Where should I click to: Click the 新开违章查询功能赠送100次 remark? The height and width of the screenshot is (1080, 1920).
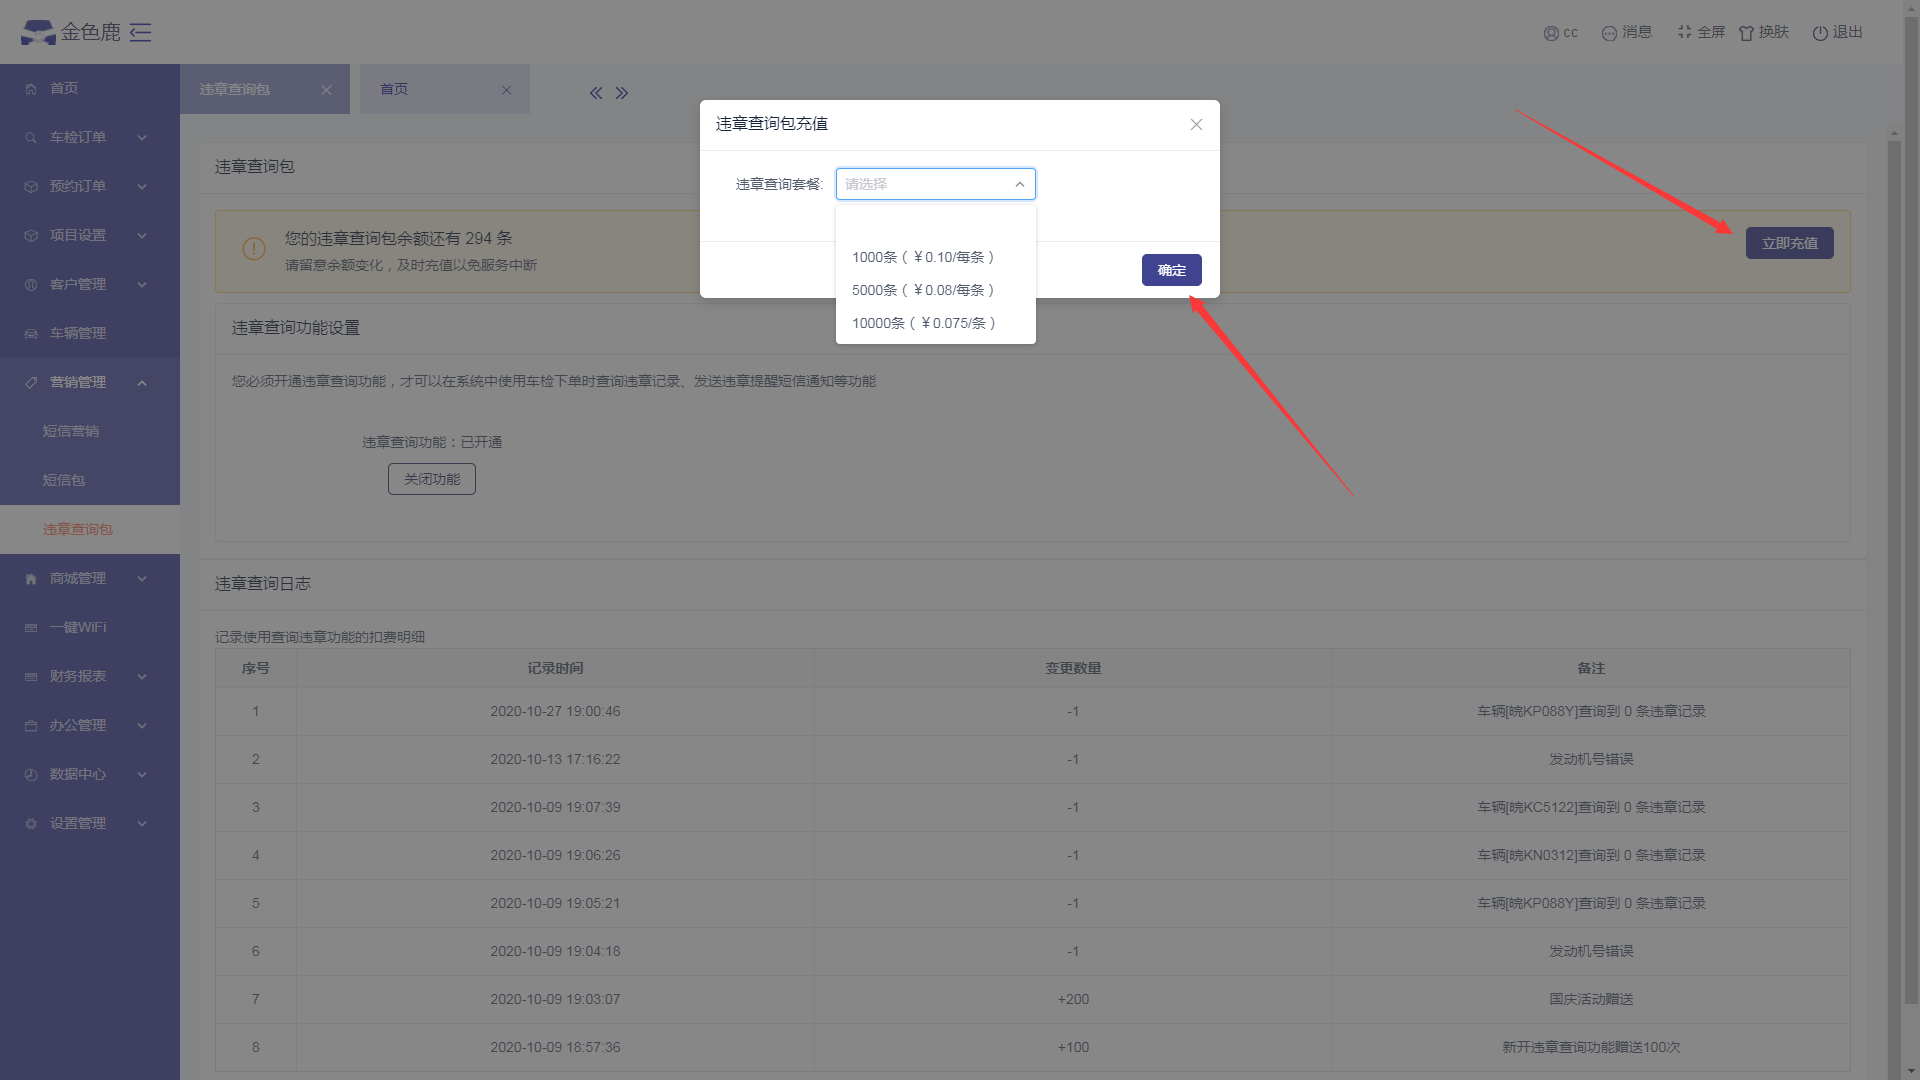coord(1591,1047)
